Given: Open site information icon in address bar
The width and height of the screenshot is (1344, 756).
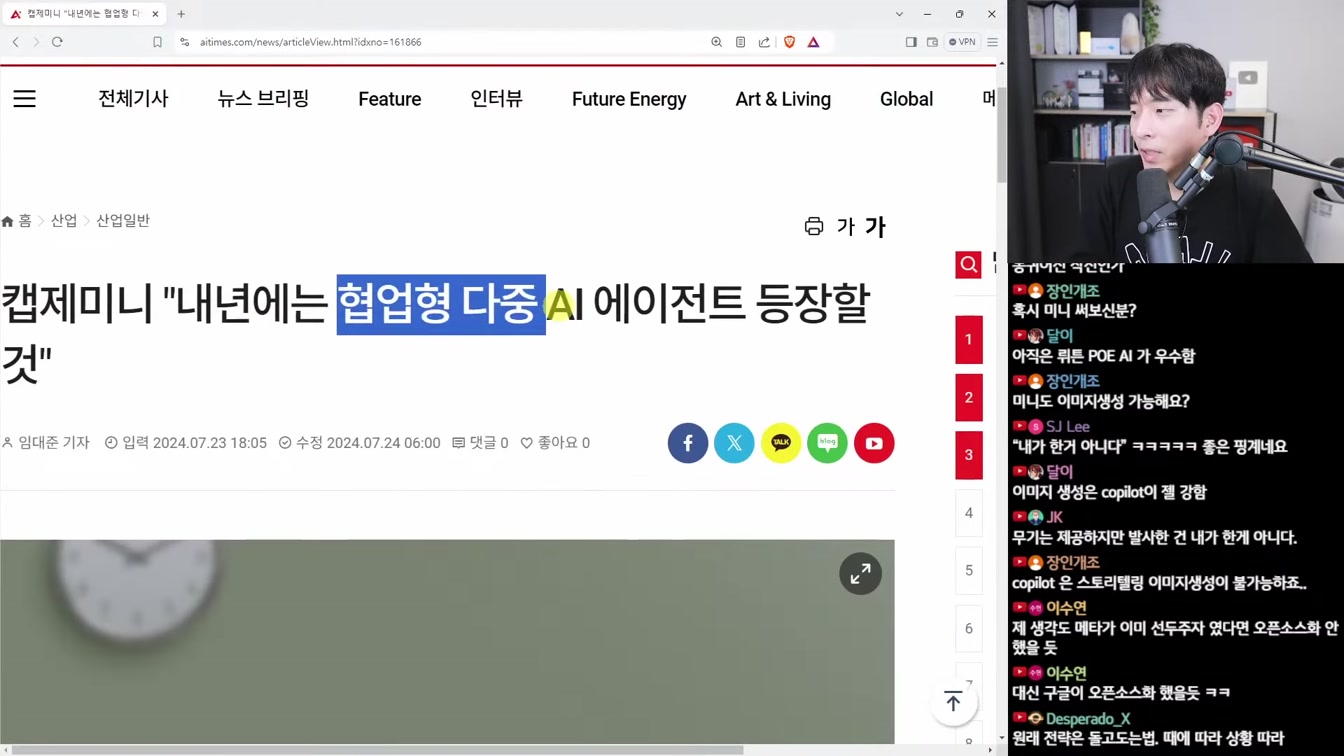Looking at the screenshot, I should click(x=185, y=42).
